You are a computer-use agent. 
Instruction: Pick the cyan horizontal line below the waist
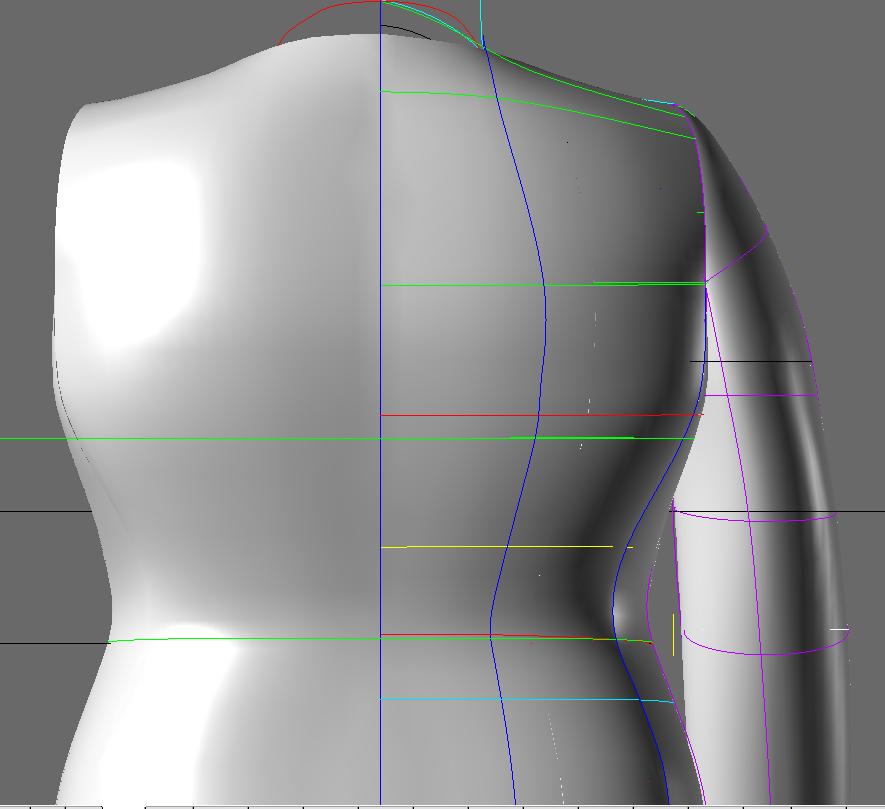click(527, 700)
